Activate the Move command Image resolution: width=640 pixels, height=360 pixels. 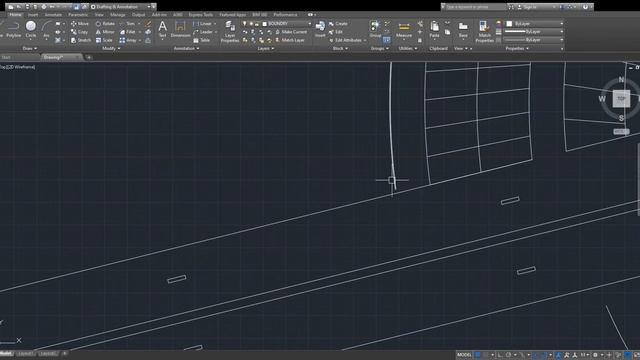tap(80, 24)
